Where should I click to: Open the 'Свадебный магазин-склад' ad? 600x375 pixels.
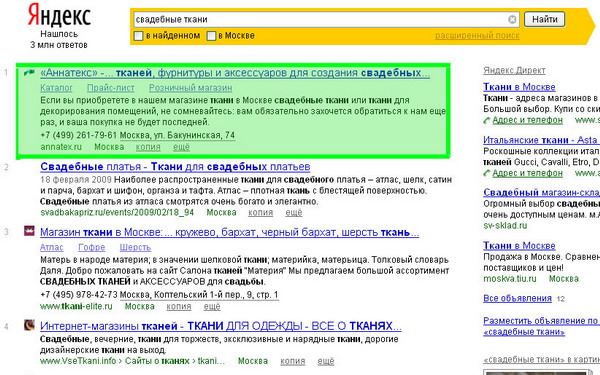click(541, 192)
